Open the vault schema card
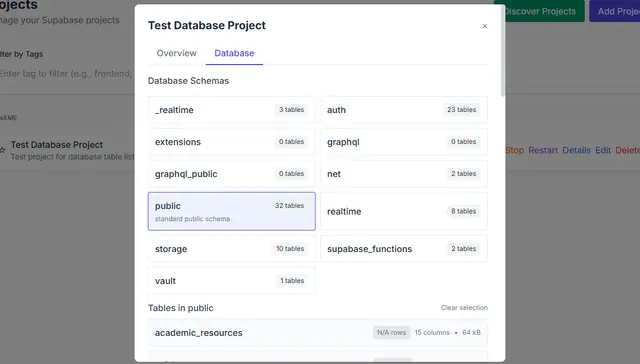 click(x=232, y=280)
